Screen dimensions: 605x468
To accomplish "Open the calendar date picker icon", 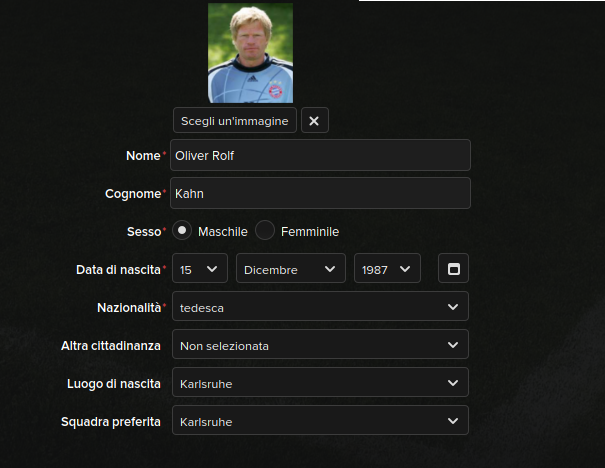I will (x=453, y=269).
